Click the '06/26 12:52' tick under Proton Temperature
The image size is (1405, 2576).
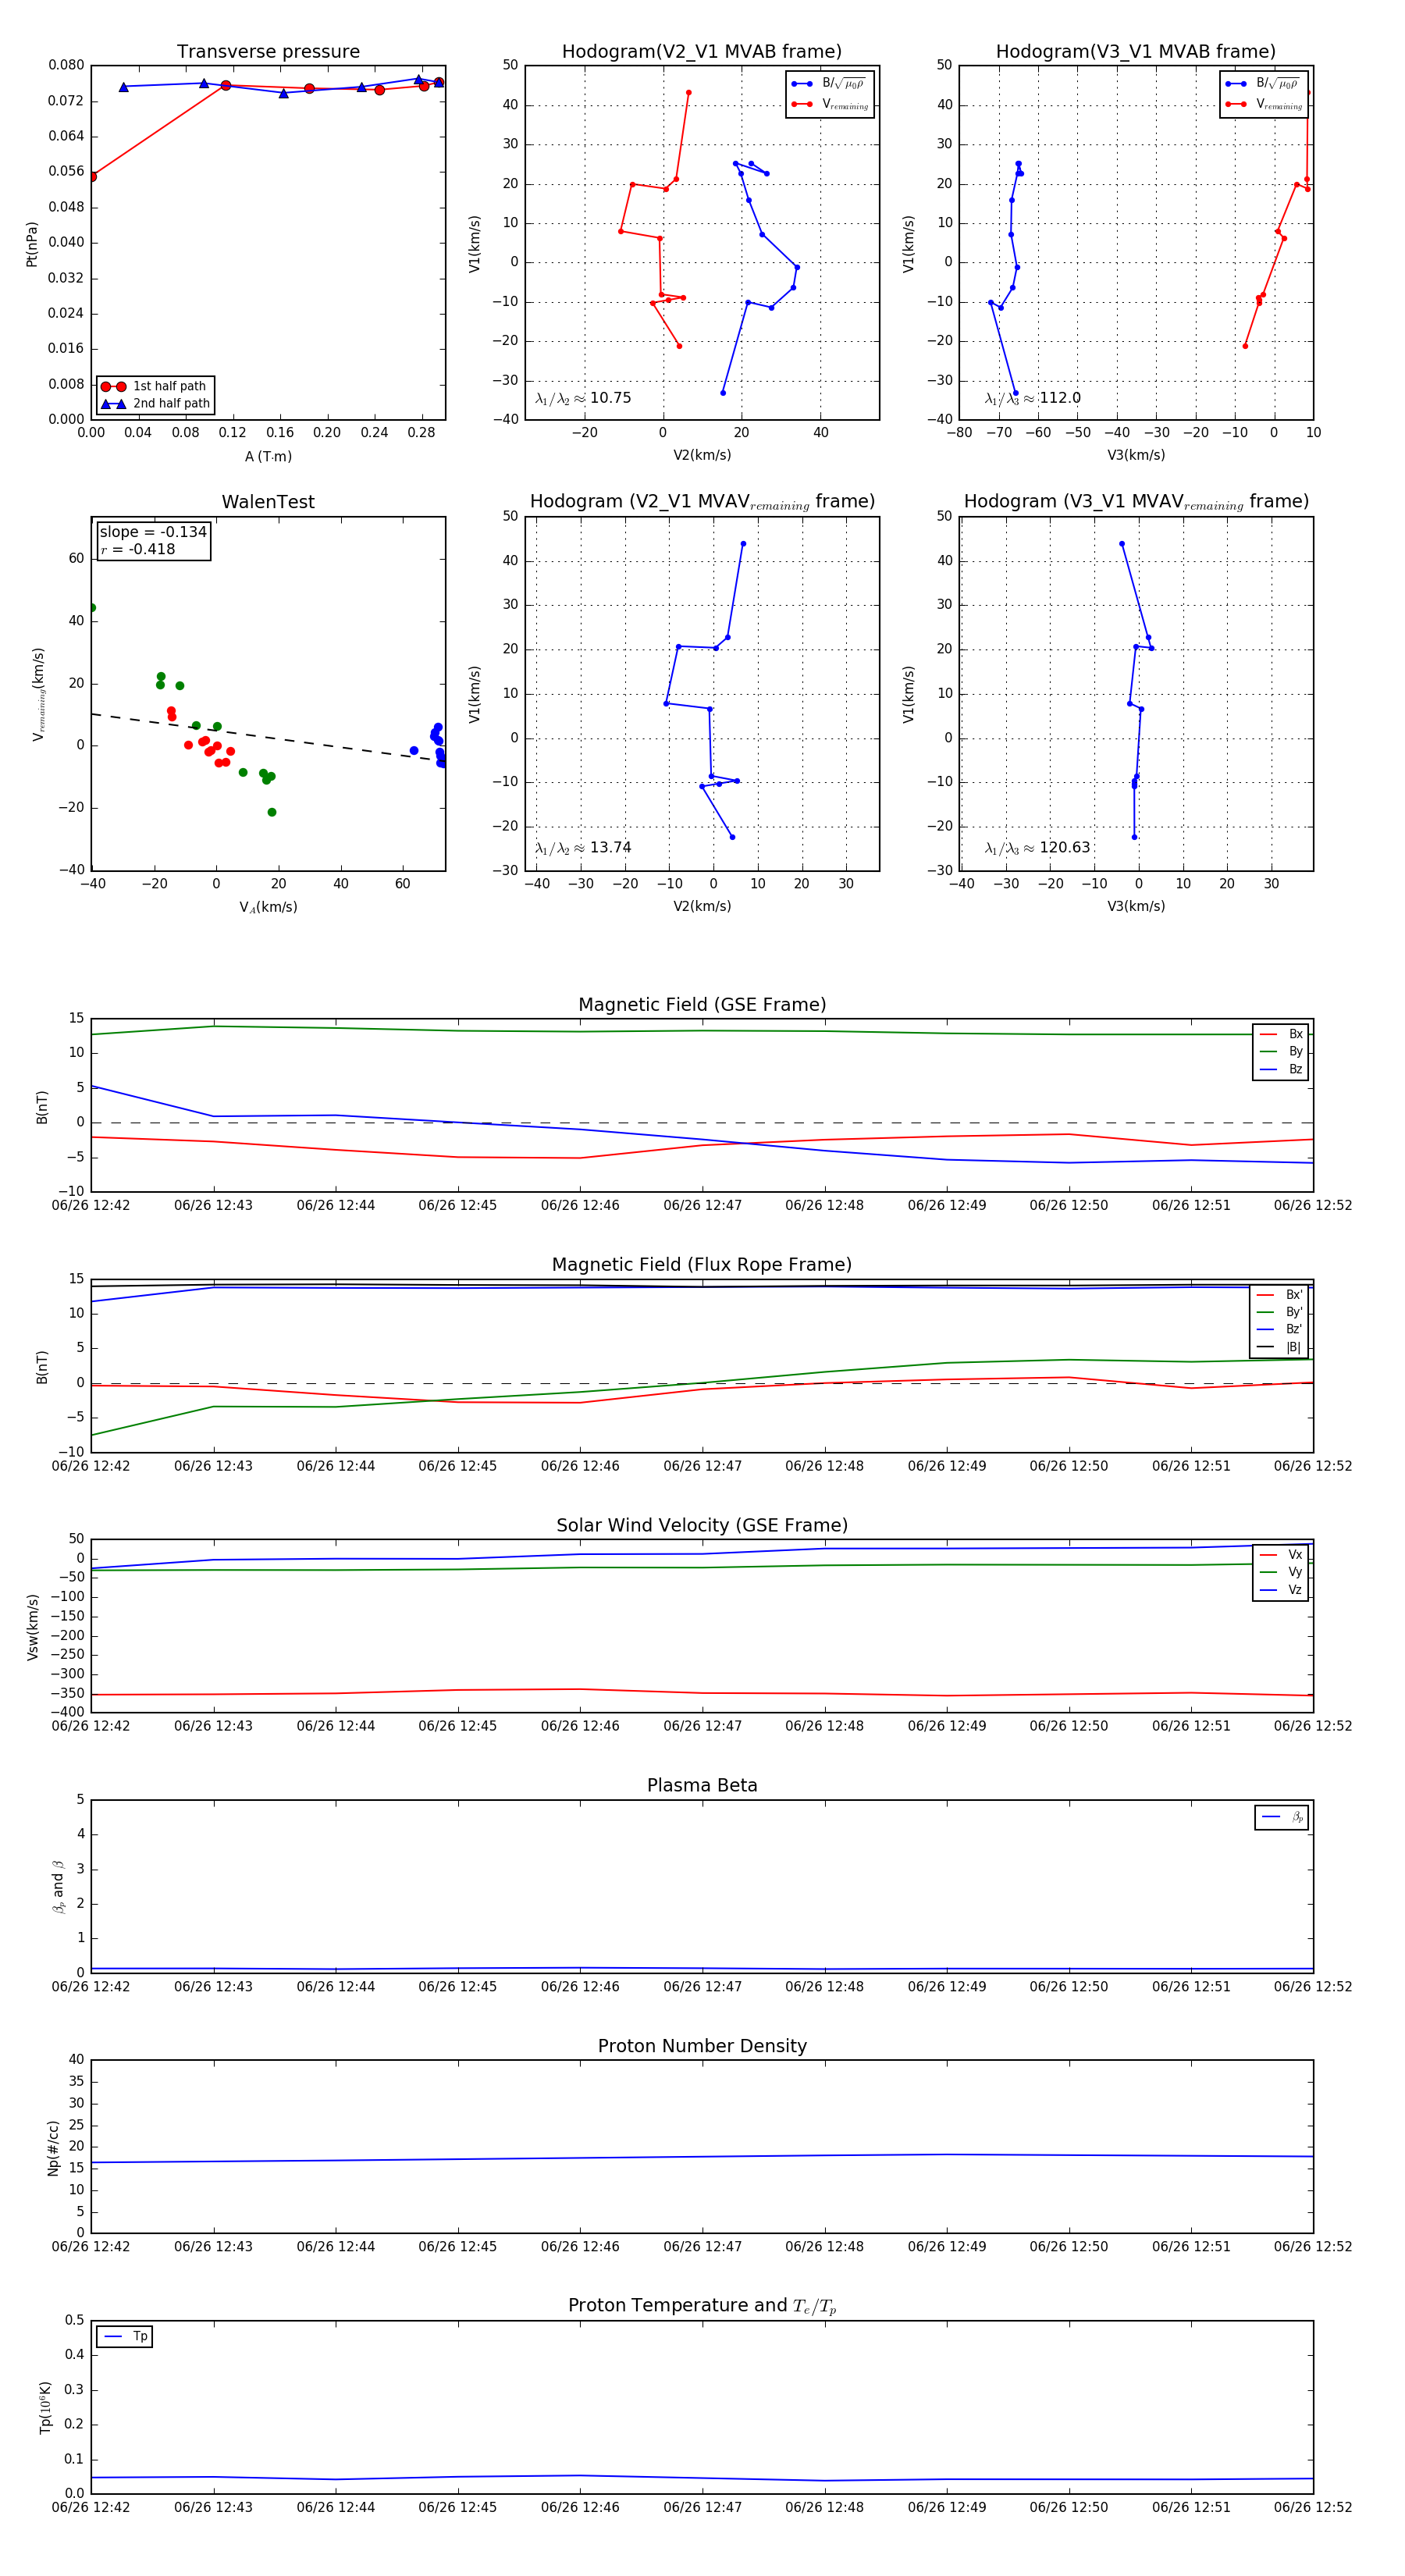1312,2507
